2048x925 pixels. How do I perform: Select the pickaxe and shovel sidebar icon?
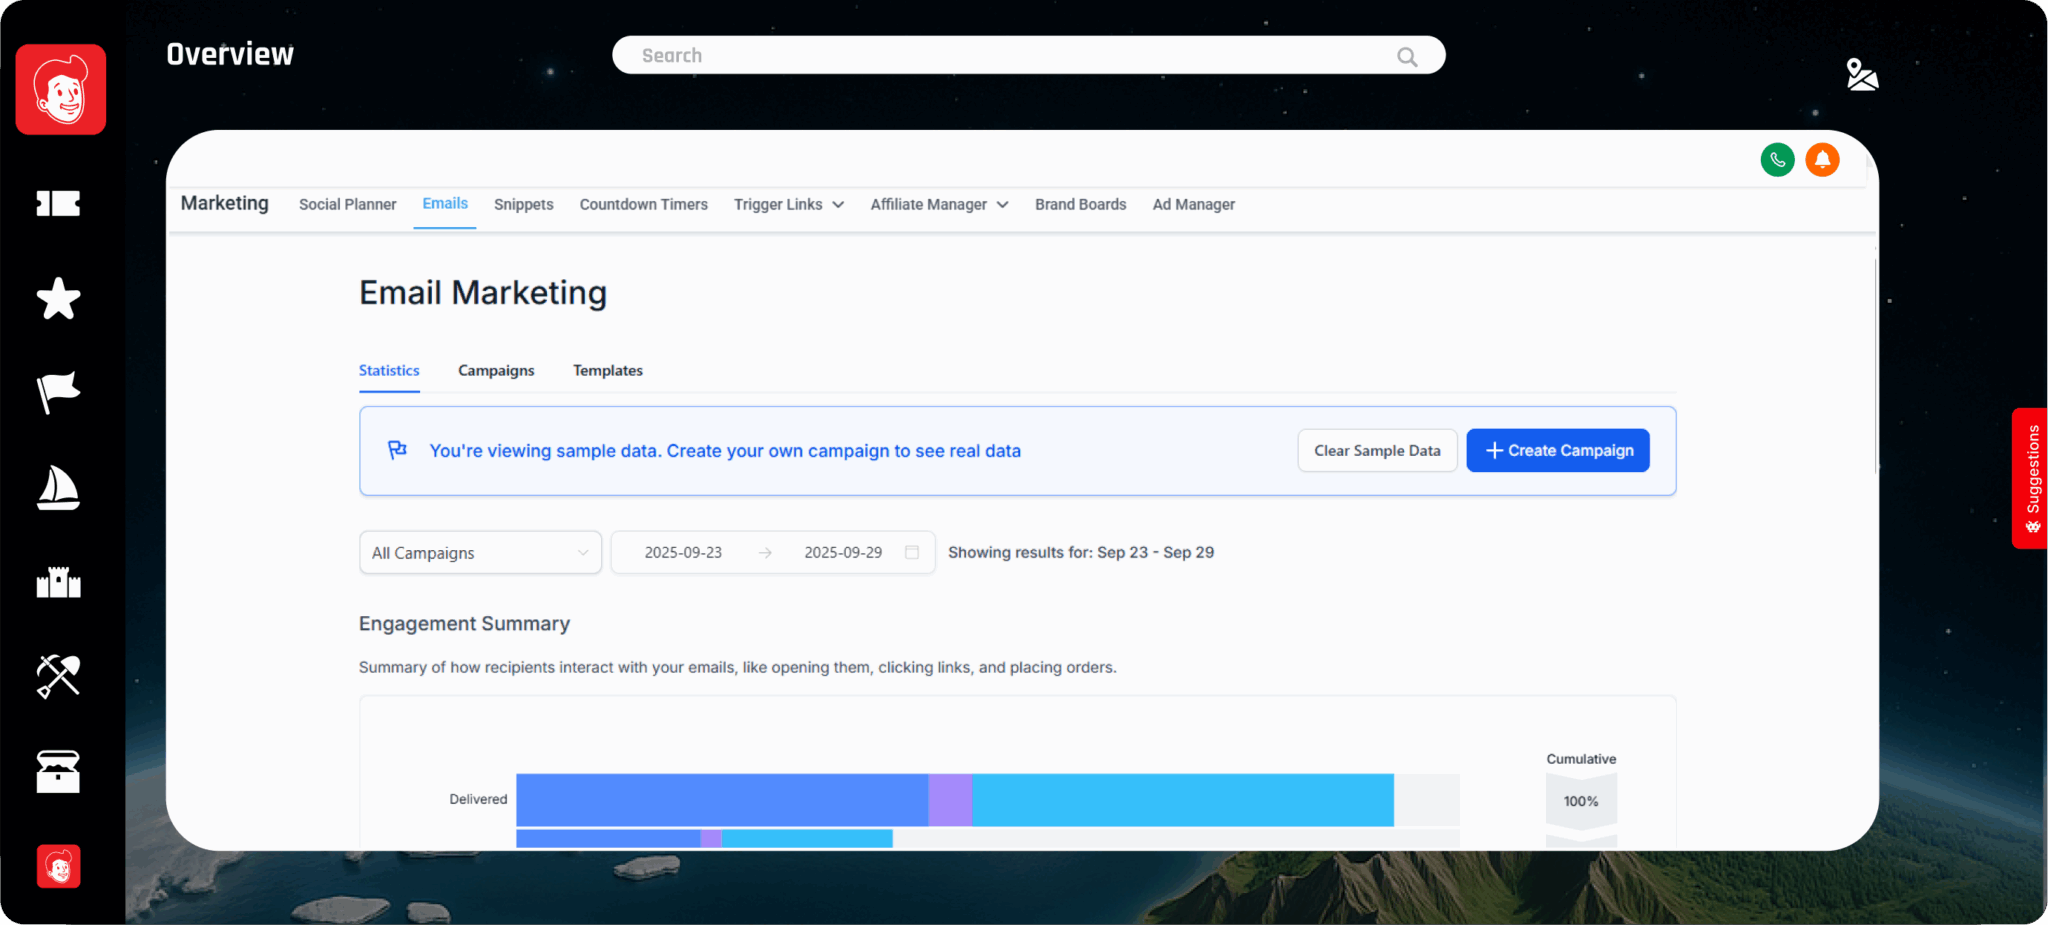pos(58,676)
